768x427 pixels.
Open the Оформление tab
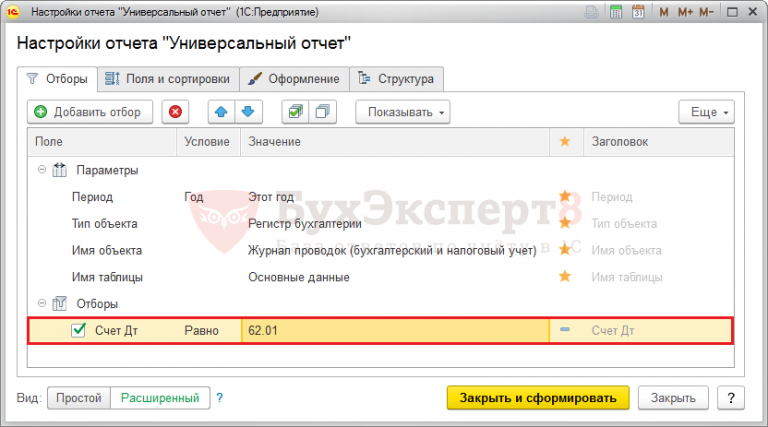pos(294,79)
